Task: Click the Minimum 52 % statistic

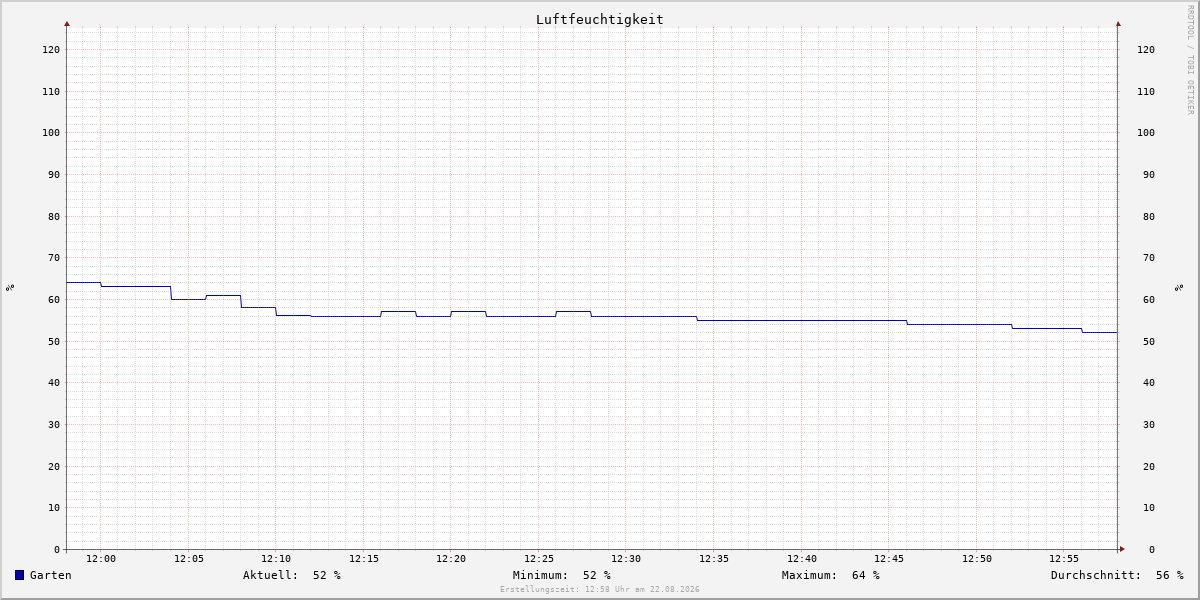Action: 562,575
